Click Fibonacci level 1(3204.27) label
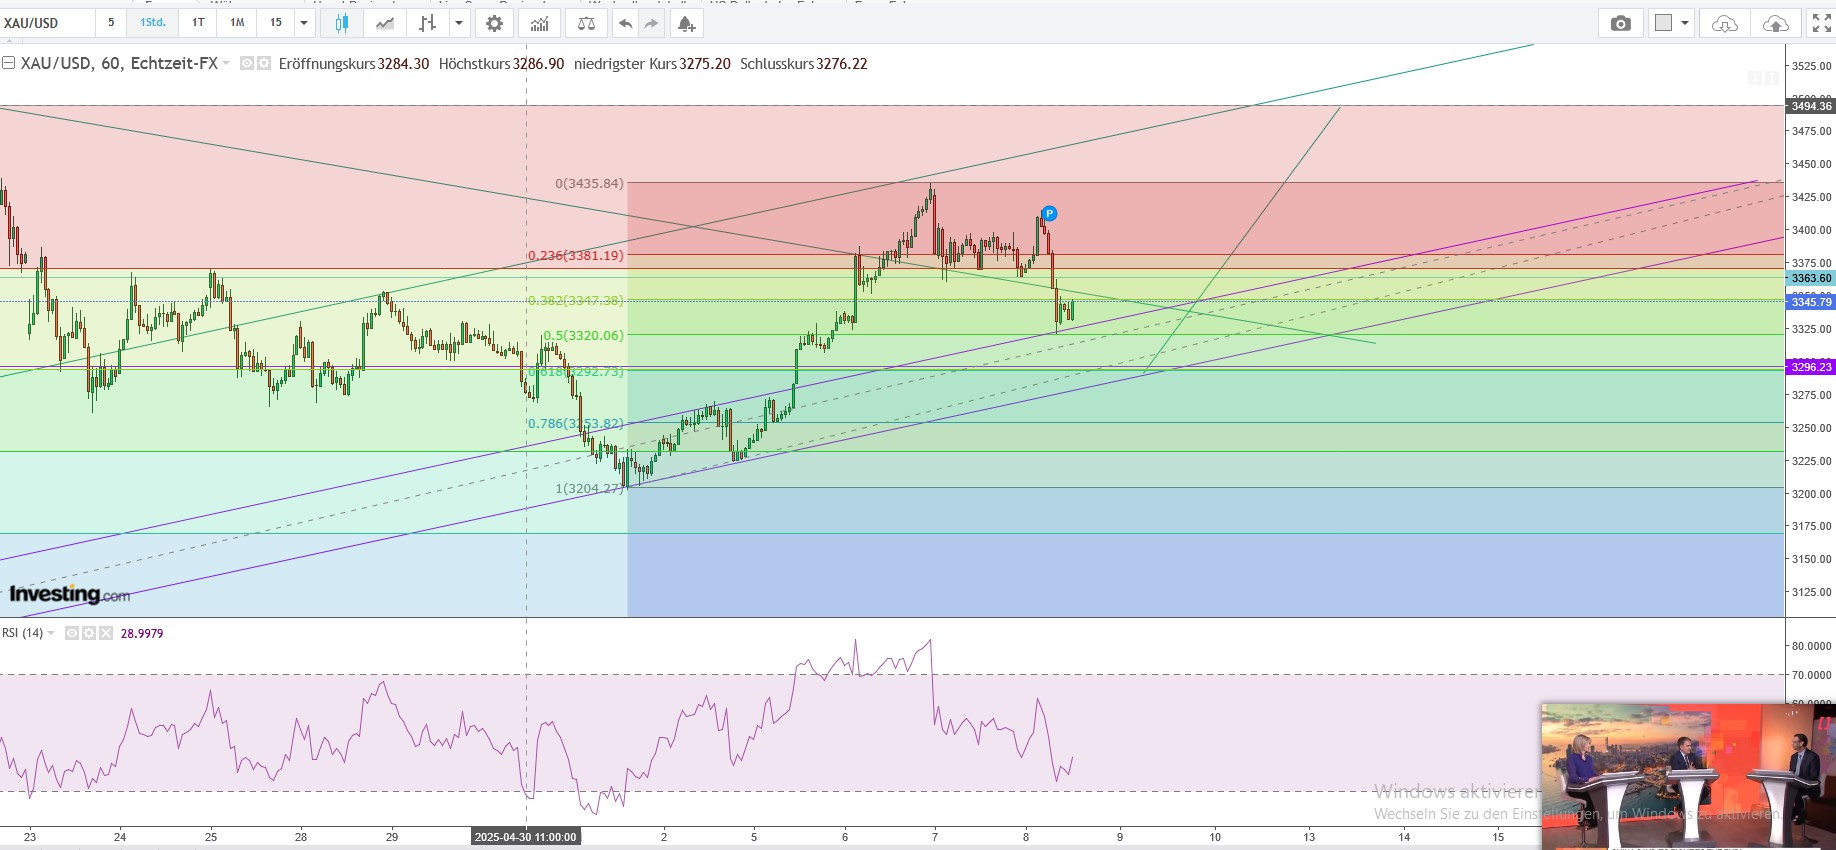Screen dimensions: 1836x850 (589, 488)
